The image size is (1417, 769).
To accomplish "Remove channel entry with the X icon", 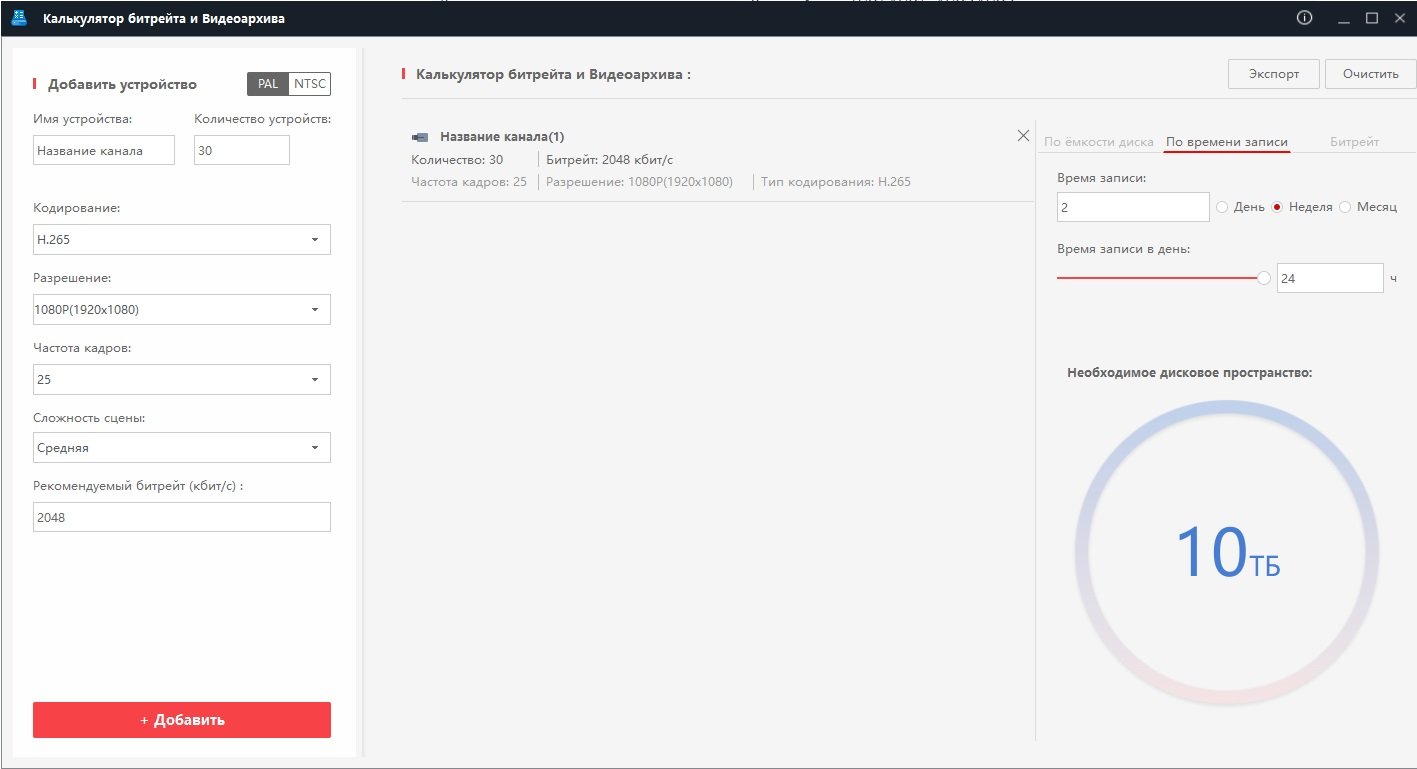I will point(1023,136).
